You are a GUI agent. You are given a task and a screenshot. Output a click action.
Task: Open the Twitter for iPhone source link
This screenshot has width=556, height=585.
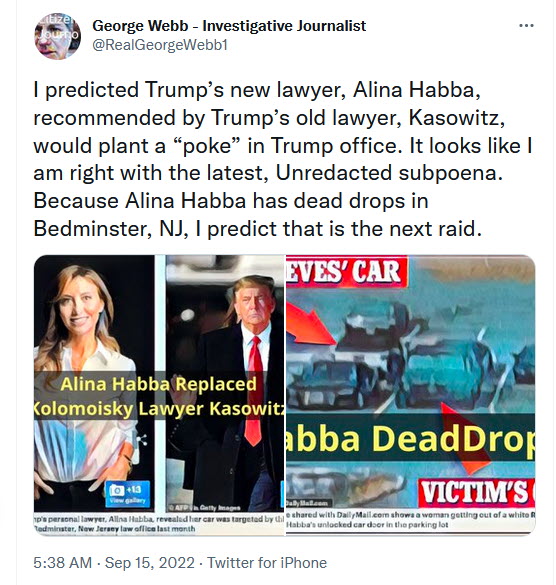pos(267,563)
